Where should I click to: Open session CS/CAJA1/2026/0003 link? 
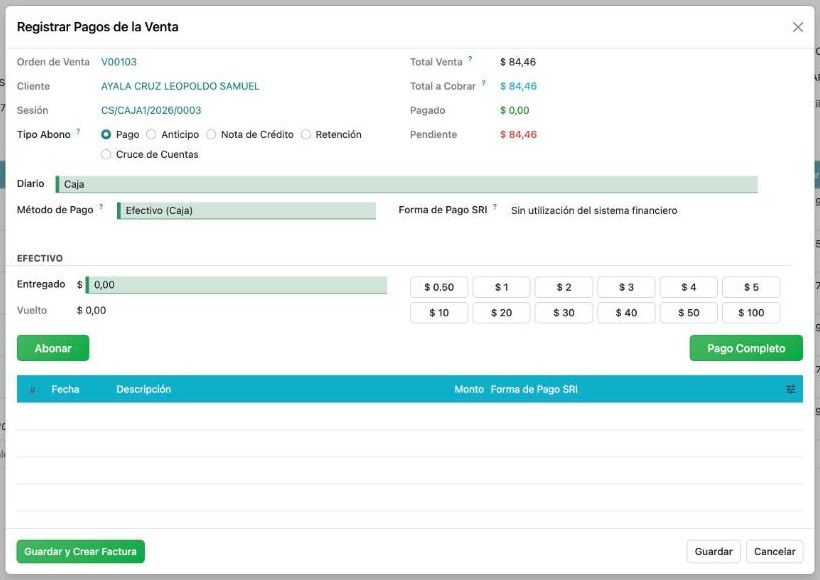pyautogui.click(x=151, y=110)
